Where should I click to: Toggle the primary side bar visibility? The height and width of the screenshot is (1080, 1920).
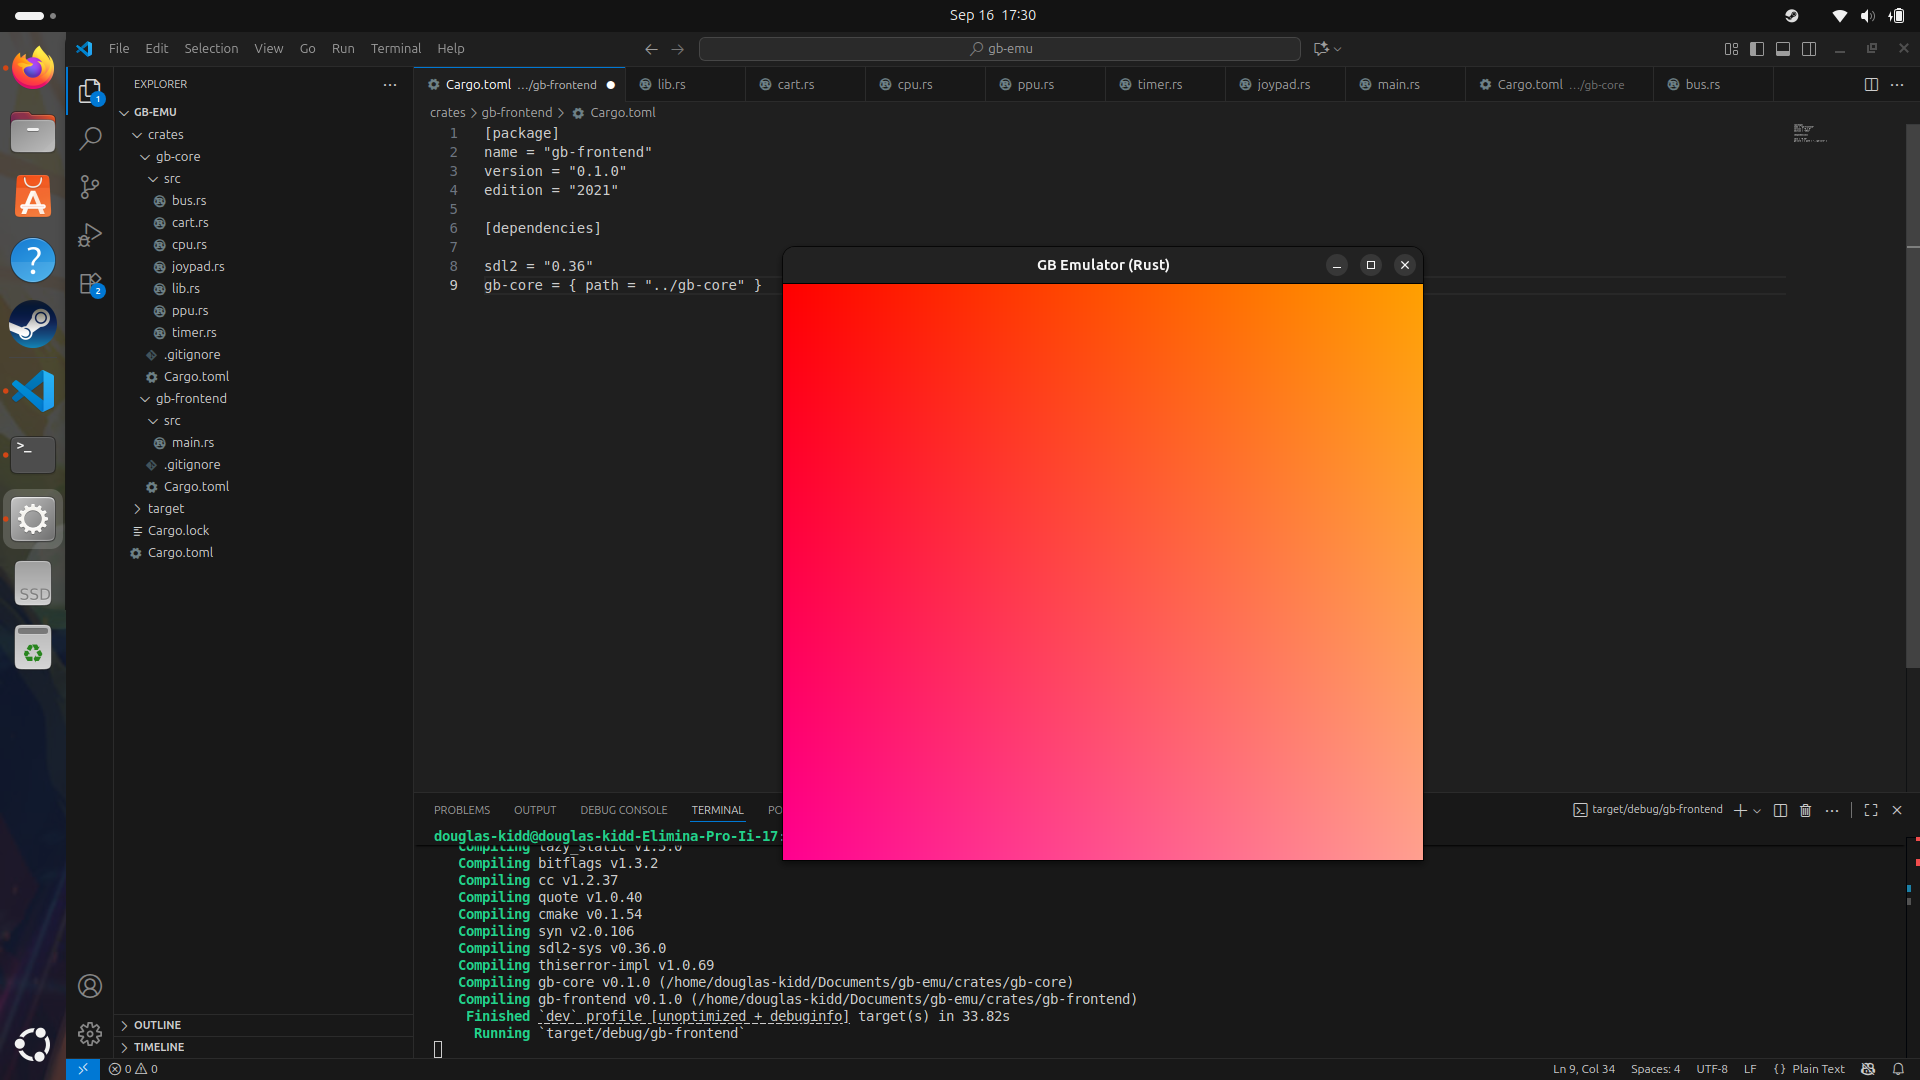[x=1757, y=48]
